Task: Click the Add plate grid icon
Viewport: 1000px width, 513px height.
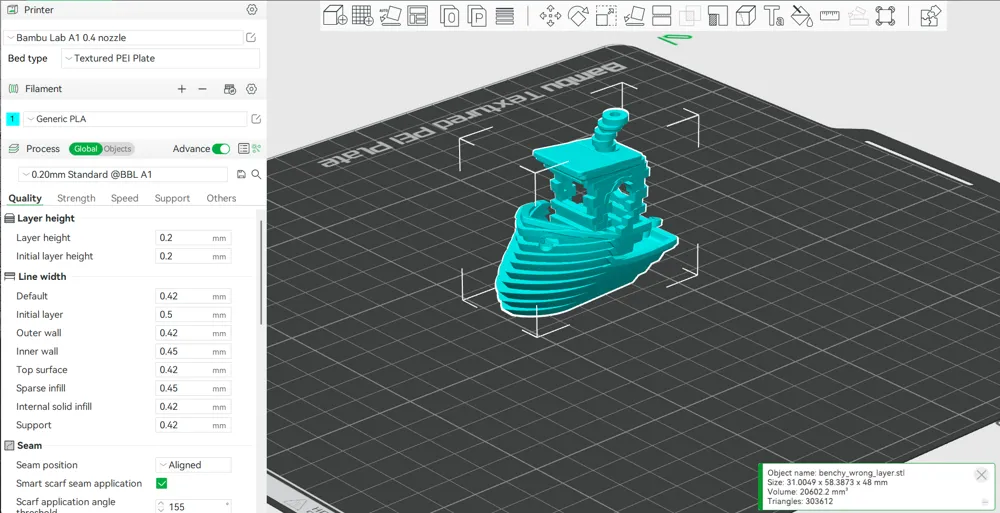Action: click(362, 15)
